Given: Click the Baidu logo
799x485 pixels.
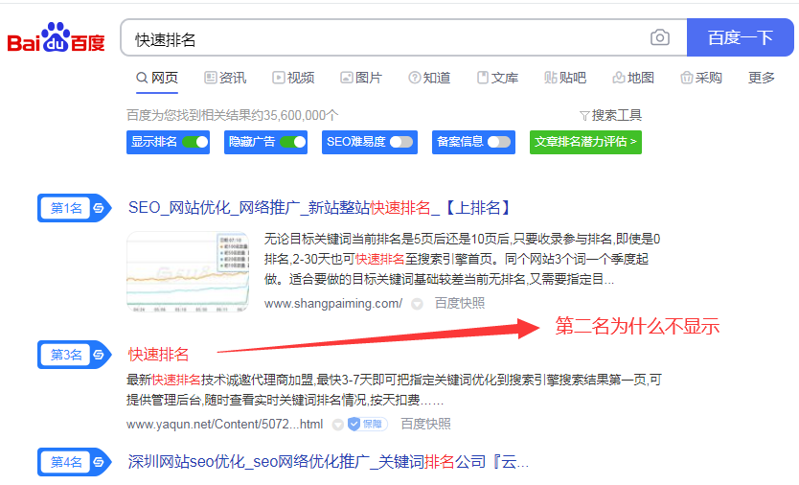Looking at the screenshot, I should (x=56, y=38).
